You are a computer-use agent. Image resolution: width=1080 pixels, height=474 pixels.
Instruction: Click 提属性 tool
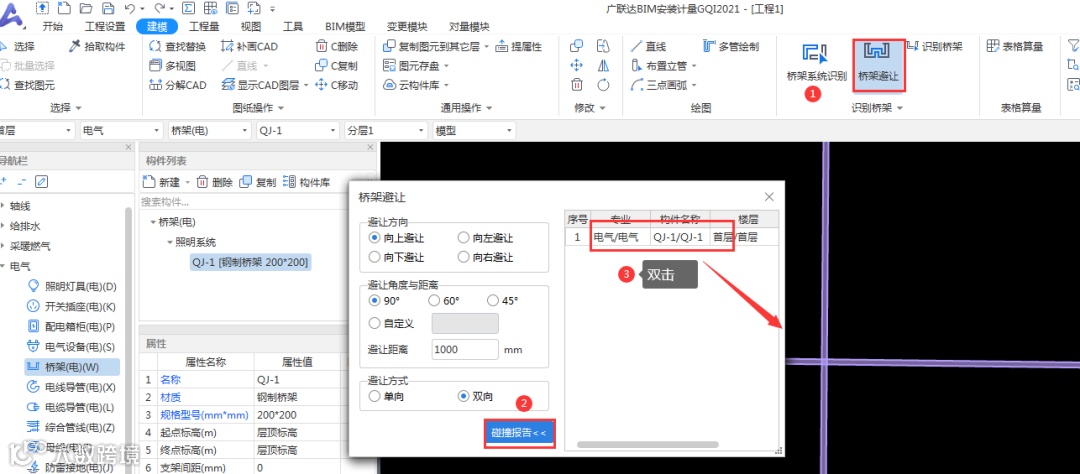click(x=518, y=47)
